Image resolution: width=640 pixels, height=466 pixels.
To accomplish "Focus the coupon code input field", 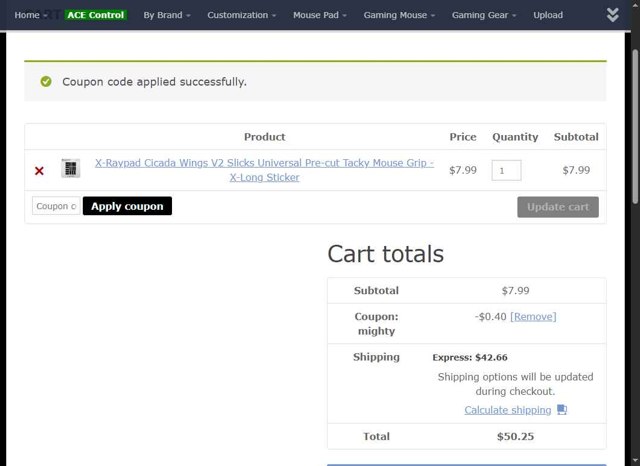I will 56,206.
